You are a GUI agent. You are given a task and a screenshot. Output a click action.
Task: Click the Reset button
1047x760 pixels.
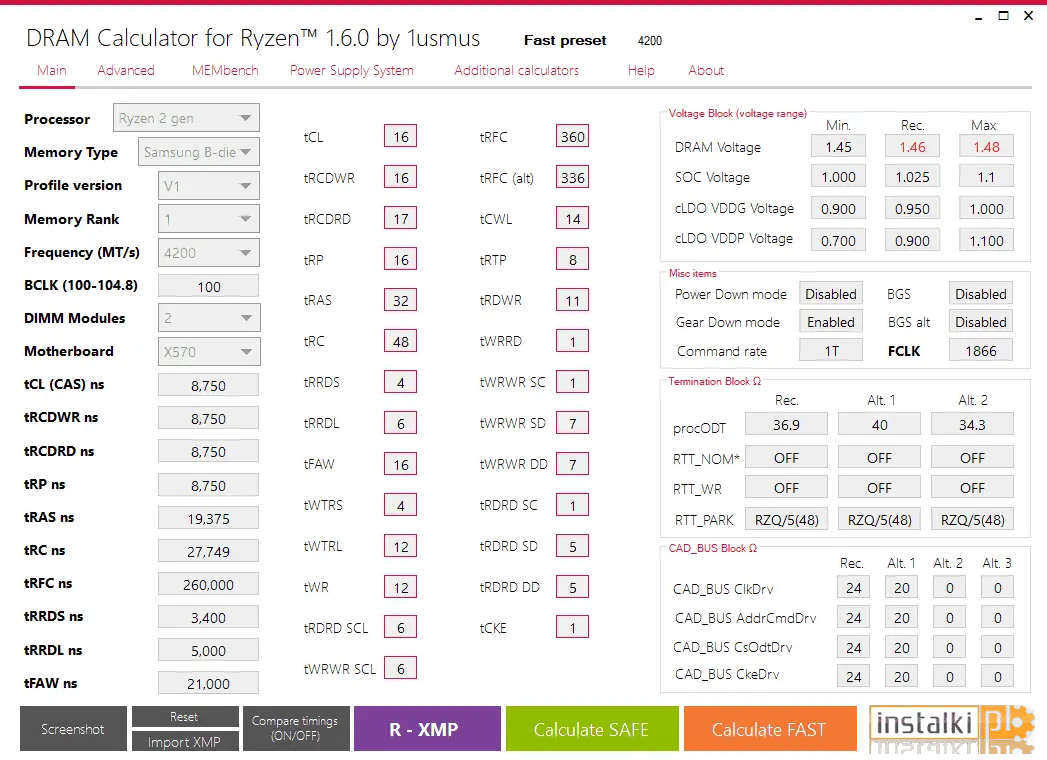pyautogui.click(x=185, y=717)
